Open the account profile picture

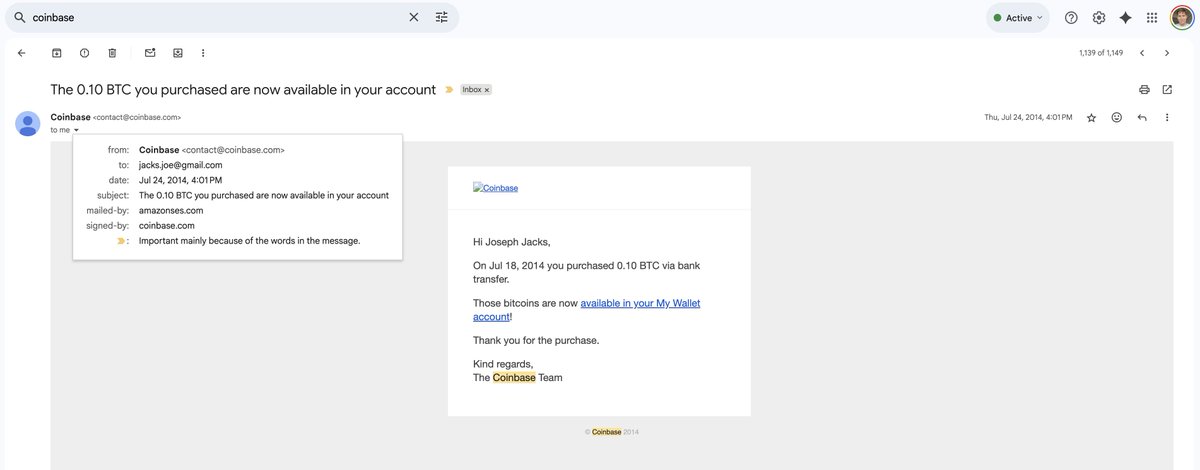pyautogui.click(x=1182, y=18)
